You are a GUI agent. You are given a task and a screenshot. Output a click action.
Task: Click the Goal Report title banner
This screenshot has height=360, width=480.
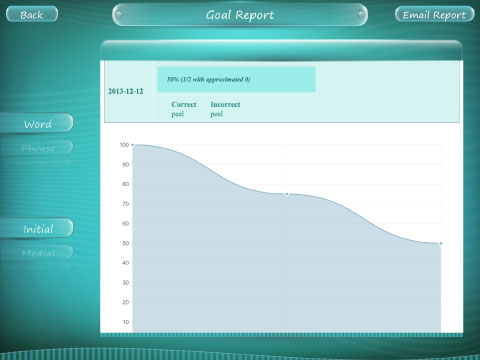click(x=240, y=15)
